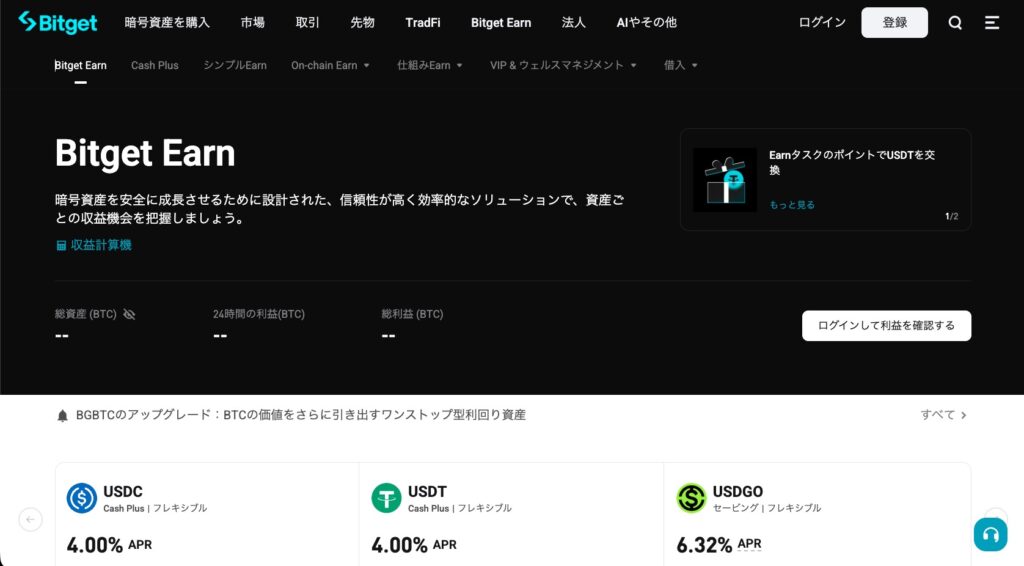This screenshot has width=1024, height=566.
Task: Click もっと見る in promo card
Action: [x=792, y=205]
